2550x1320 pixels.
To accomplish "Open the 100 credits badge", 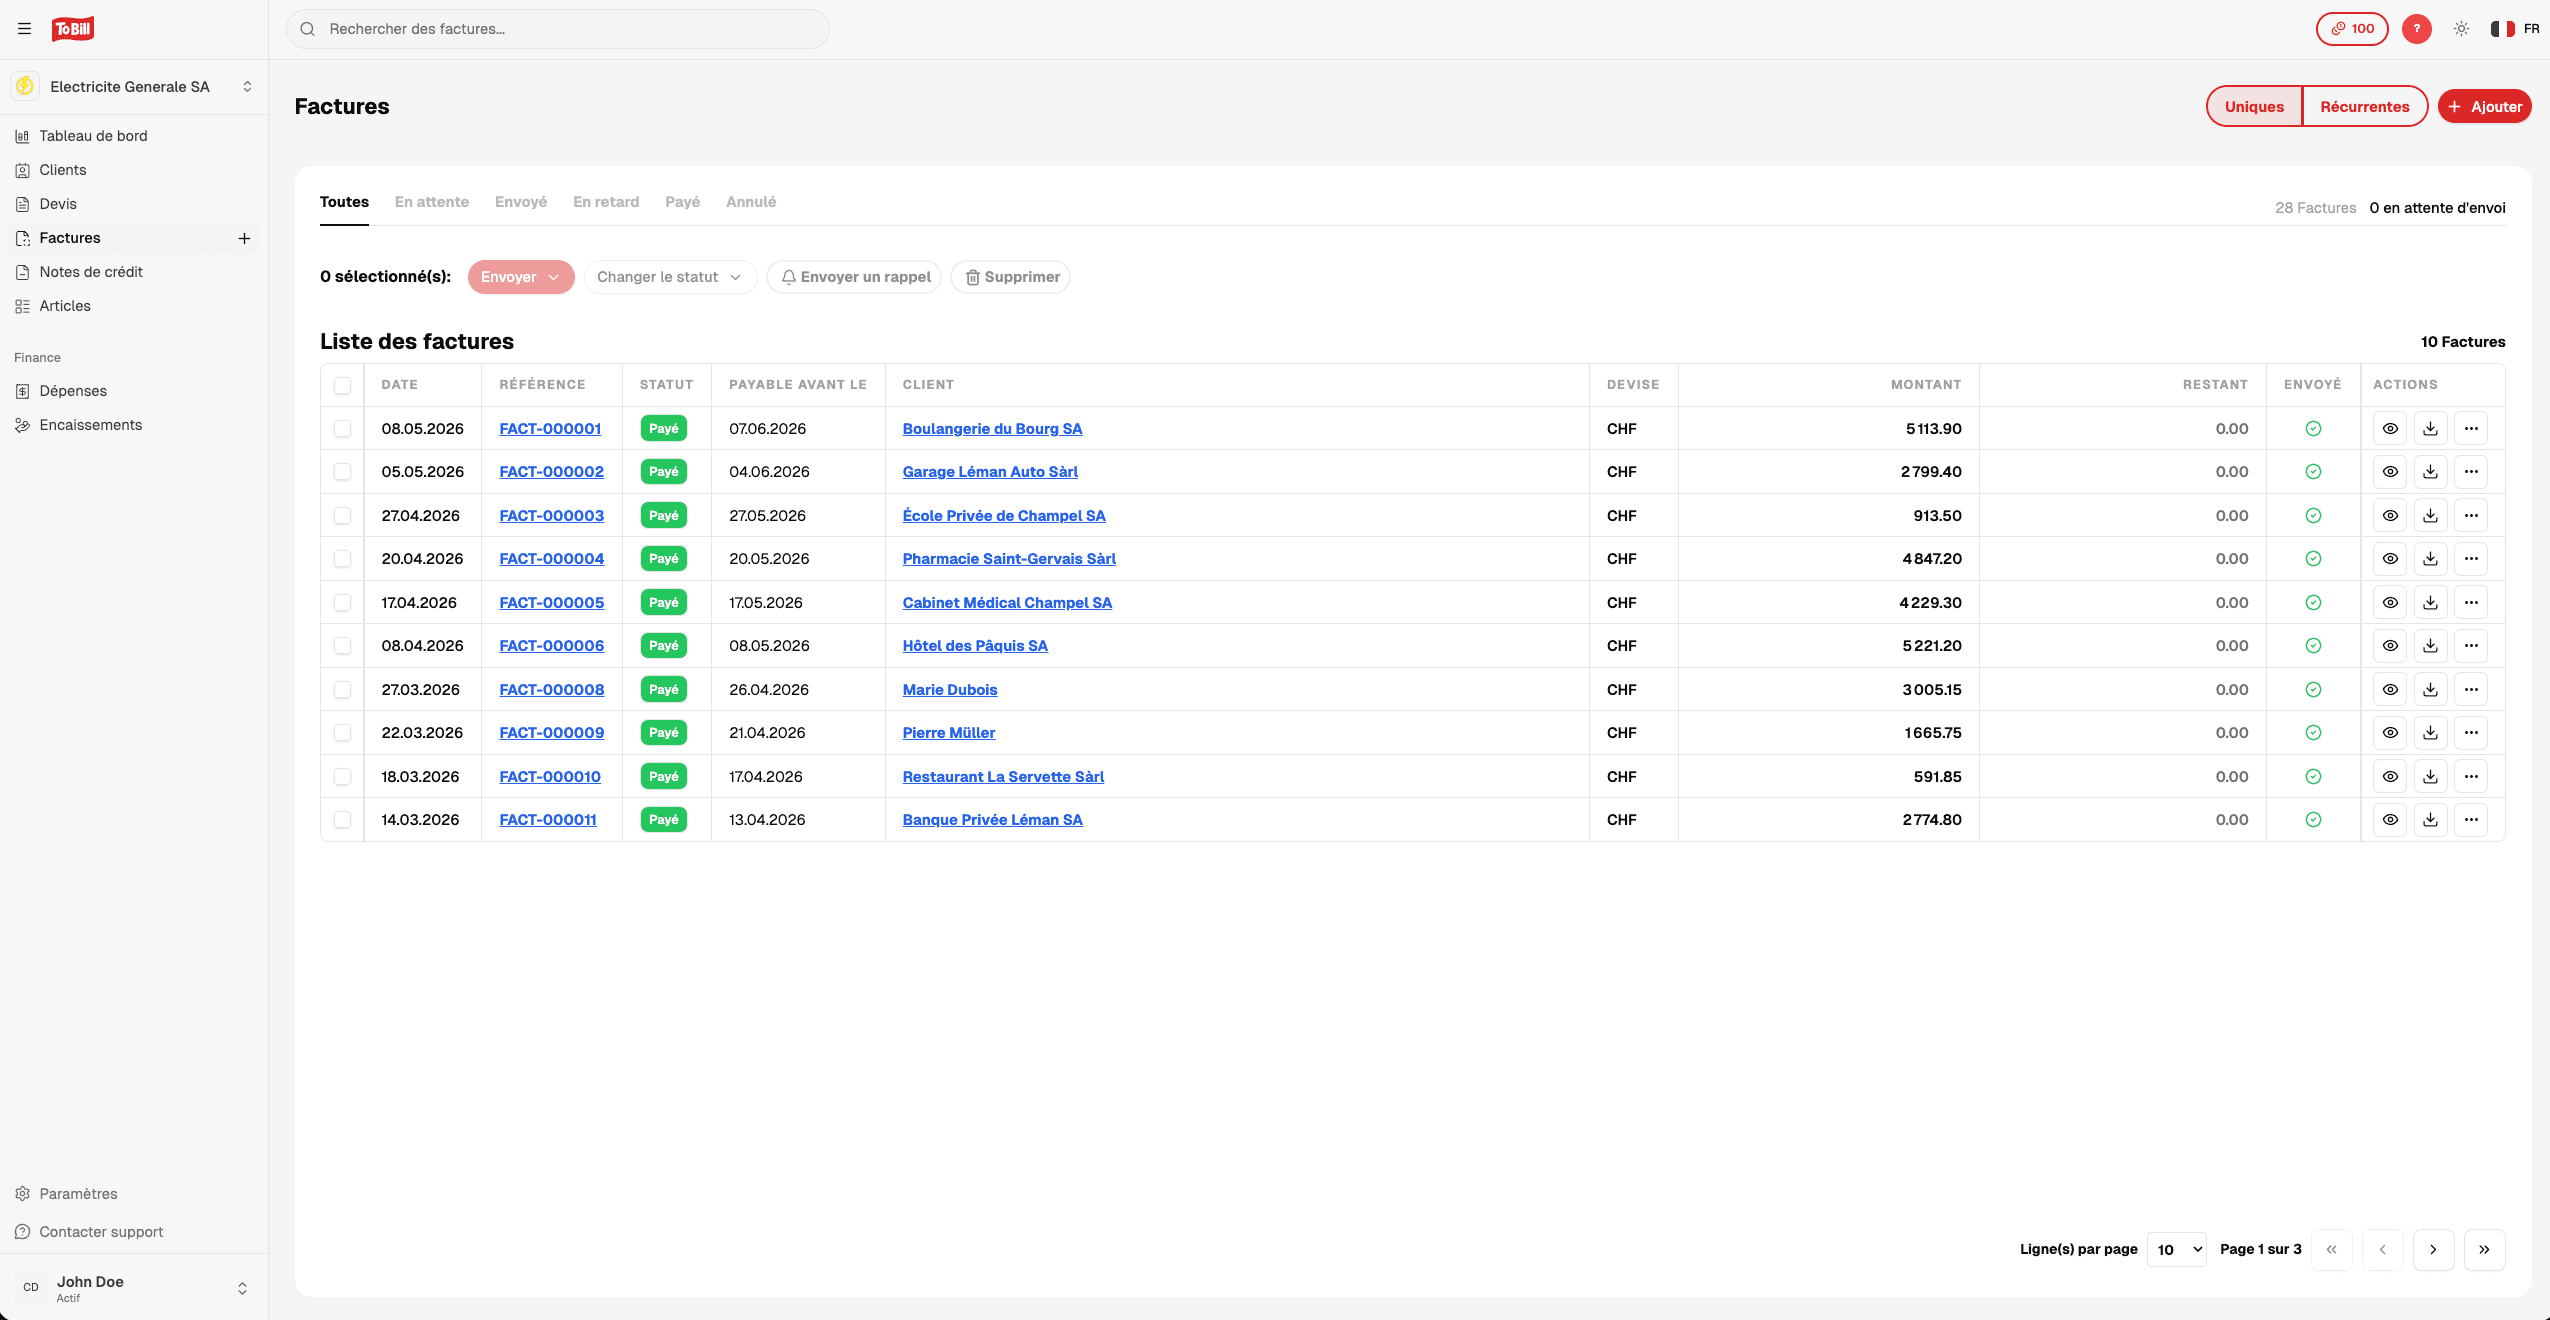I will (x=2352, y=29).
